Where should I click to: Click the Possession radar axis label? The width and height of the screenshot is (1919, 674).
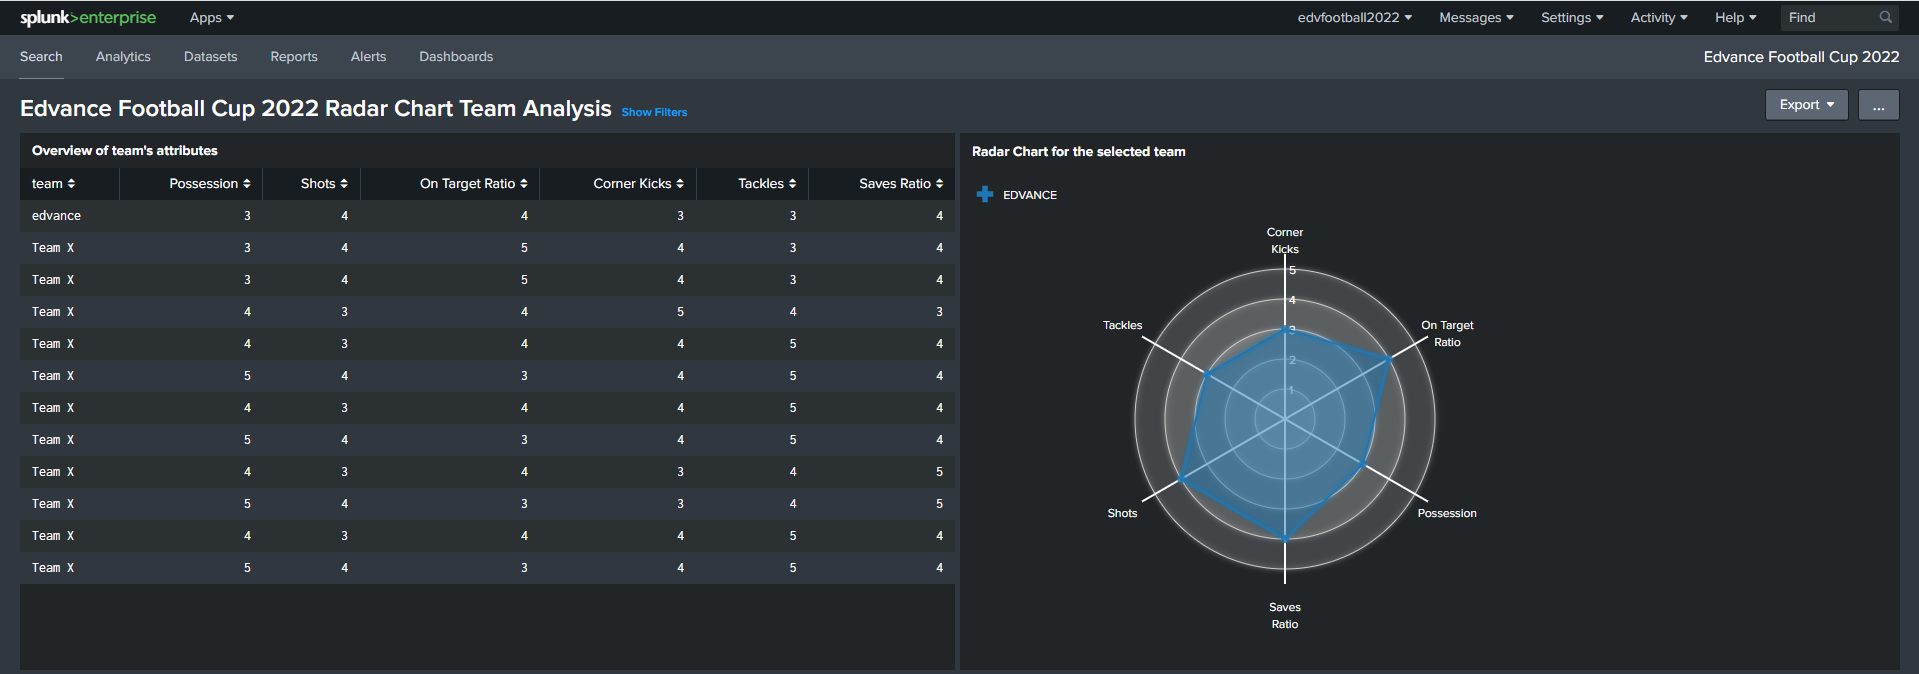pyautogui.click(x=1447, y=513)
